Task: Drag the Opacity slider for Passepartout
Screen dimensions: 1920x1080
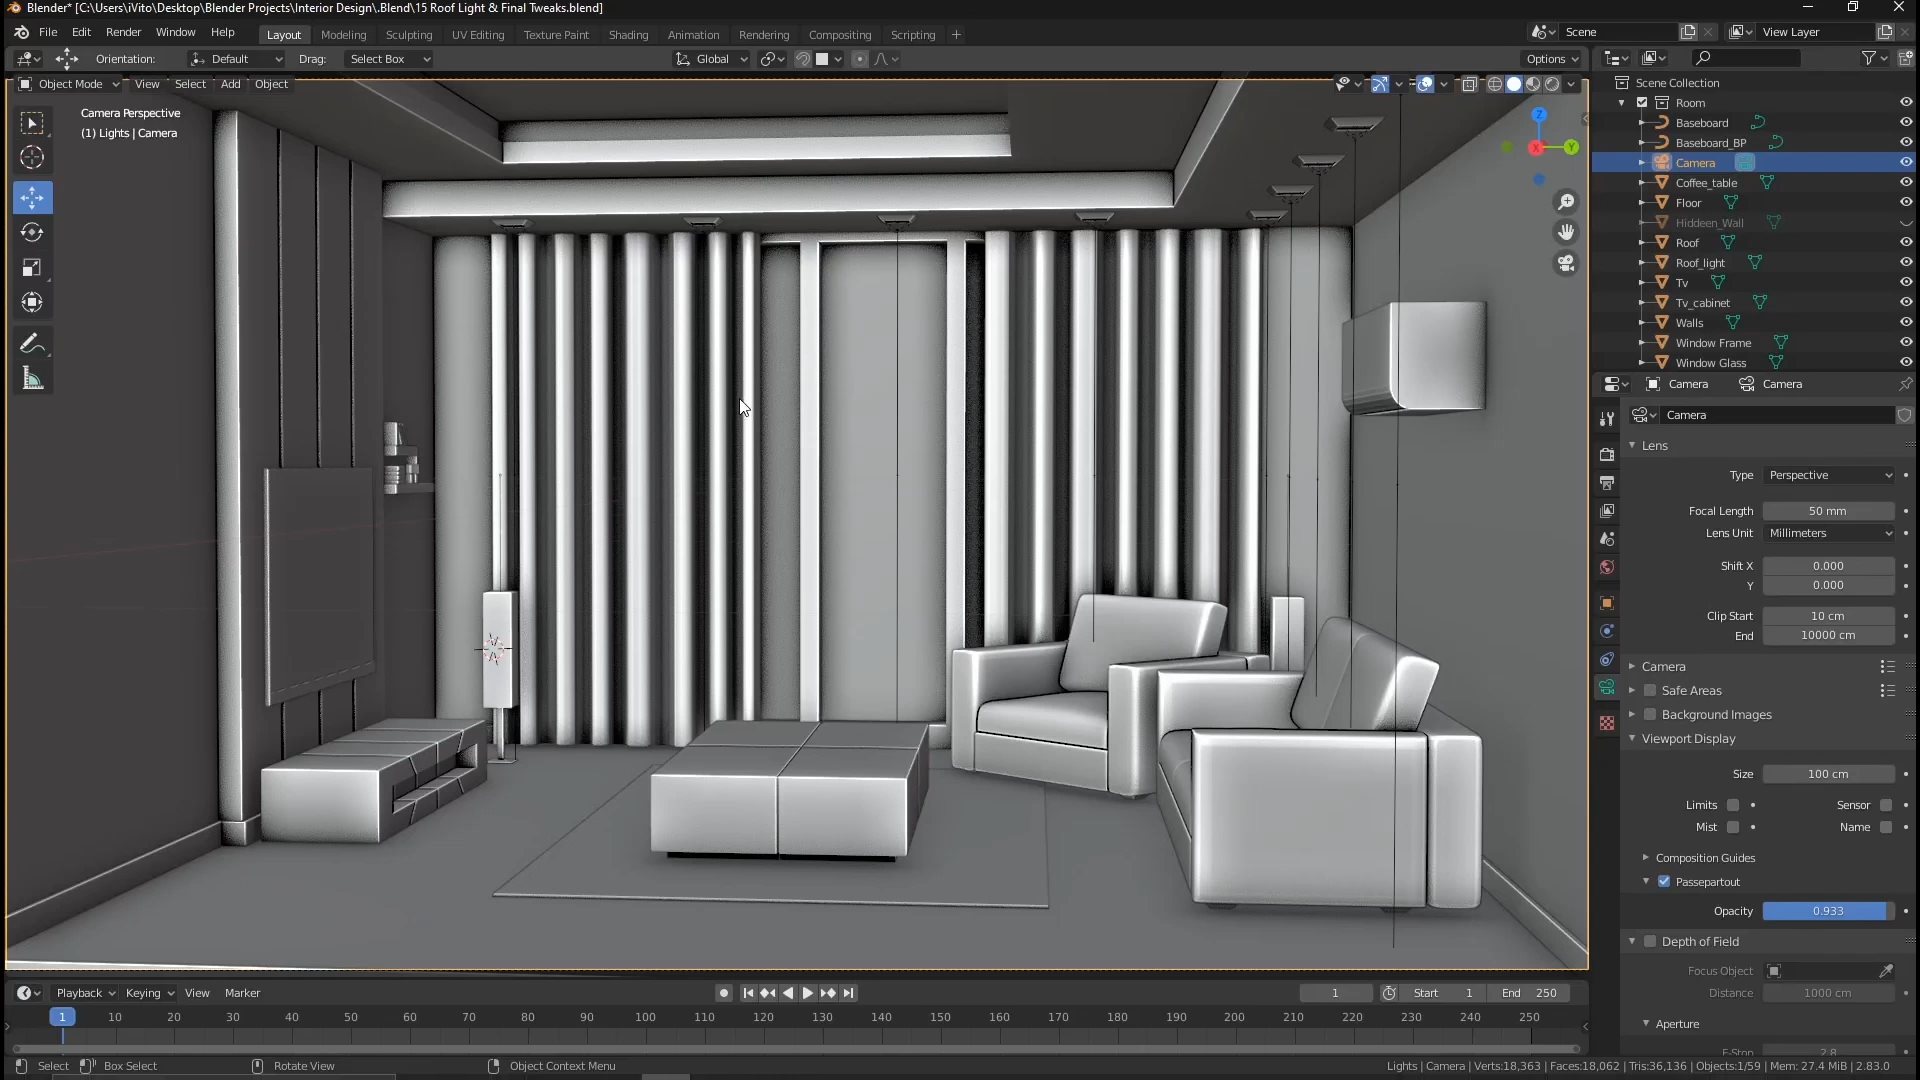Action: [x=1828, y=910]
